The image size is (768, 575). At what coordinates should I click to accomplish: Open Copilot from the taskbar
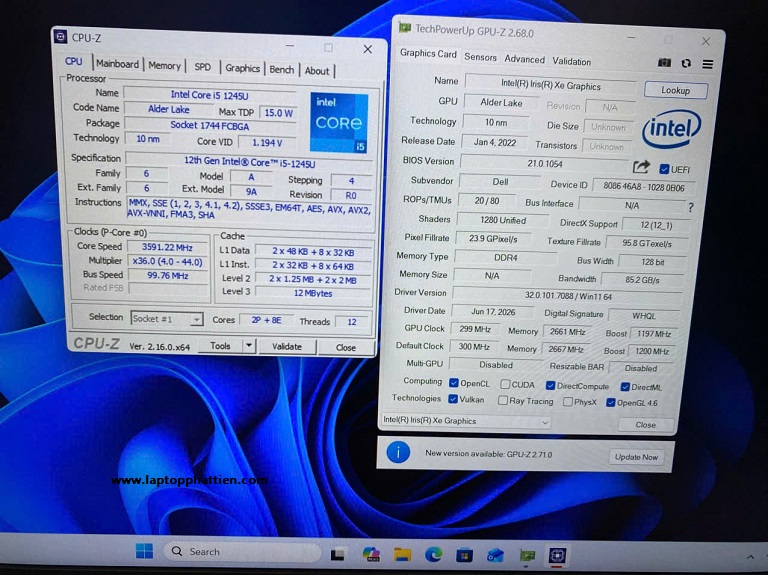pyautogui.click(x=371, y=554)
